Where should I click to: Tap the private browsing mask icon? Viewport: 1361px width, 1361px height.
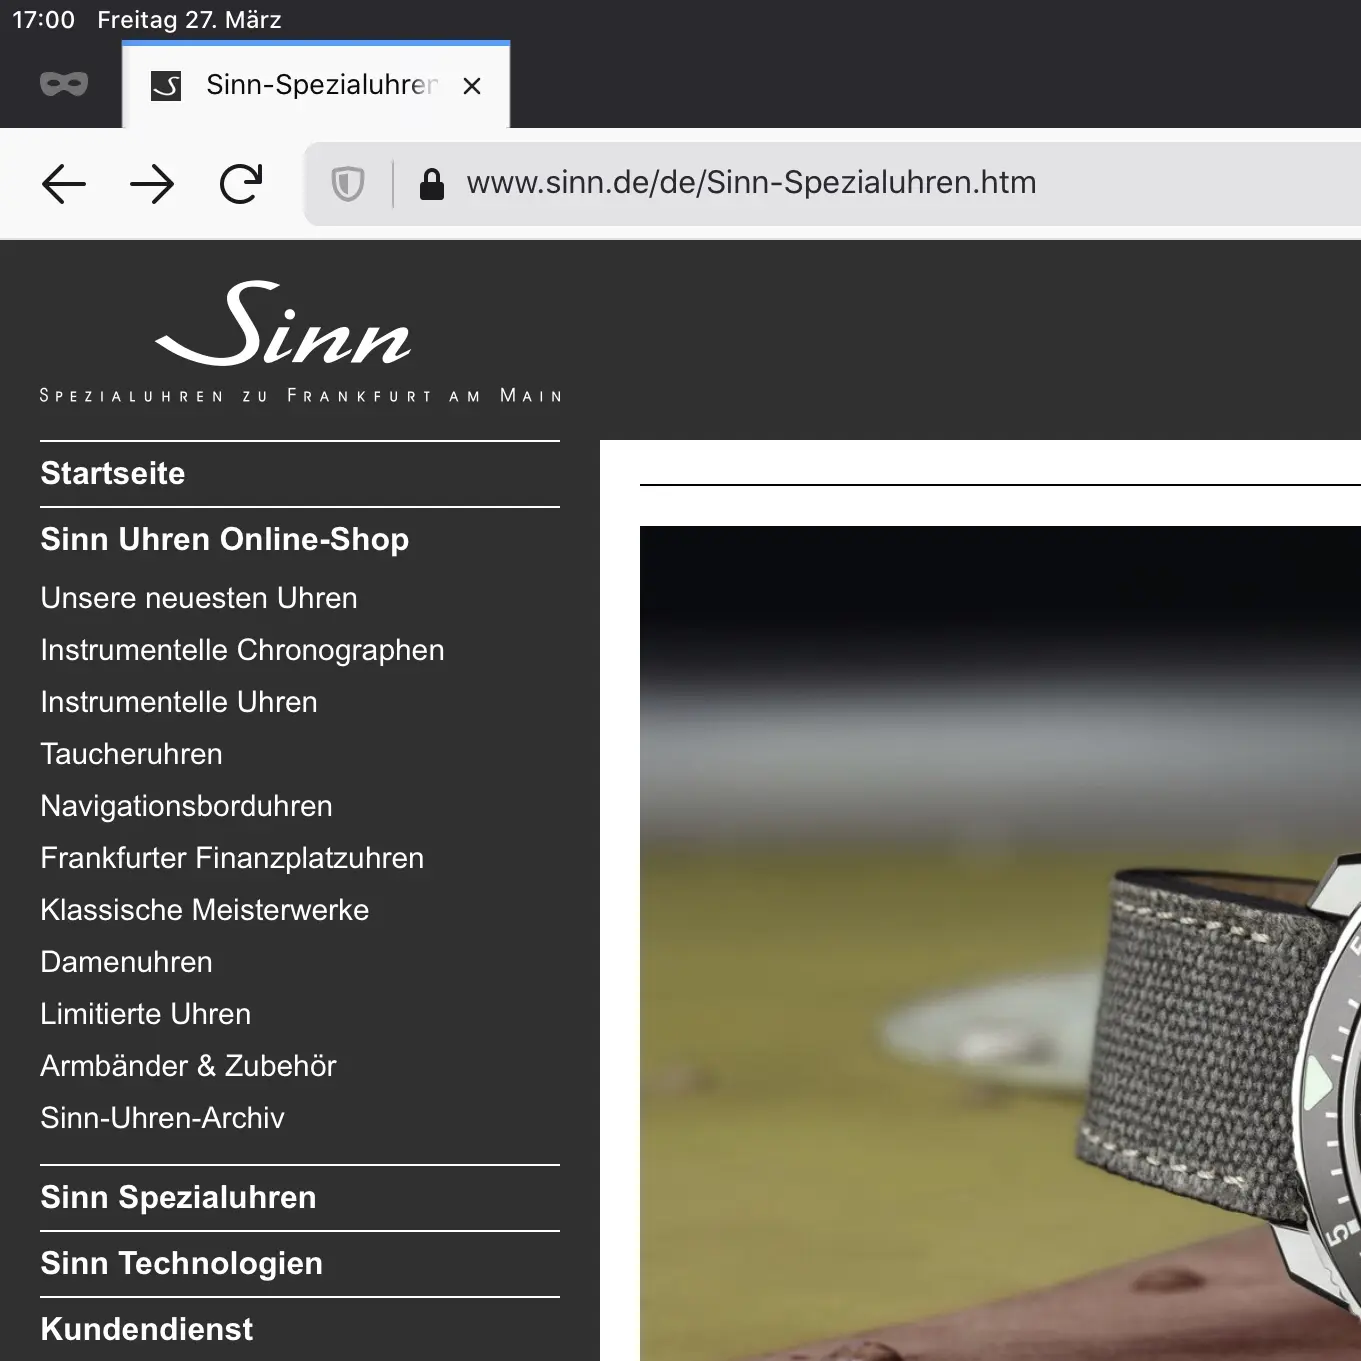click(x=64, y=85)
